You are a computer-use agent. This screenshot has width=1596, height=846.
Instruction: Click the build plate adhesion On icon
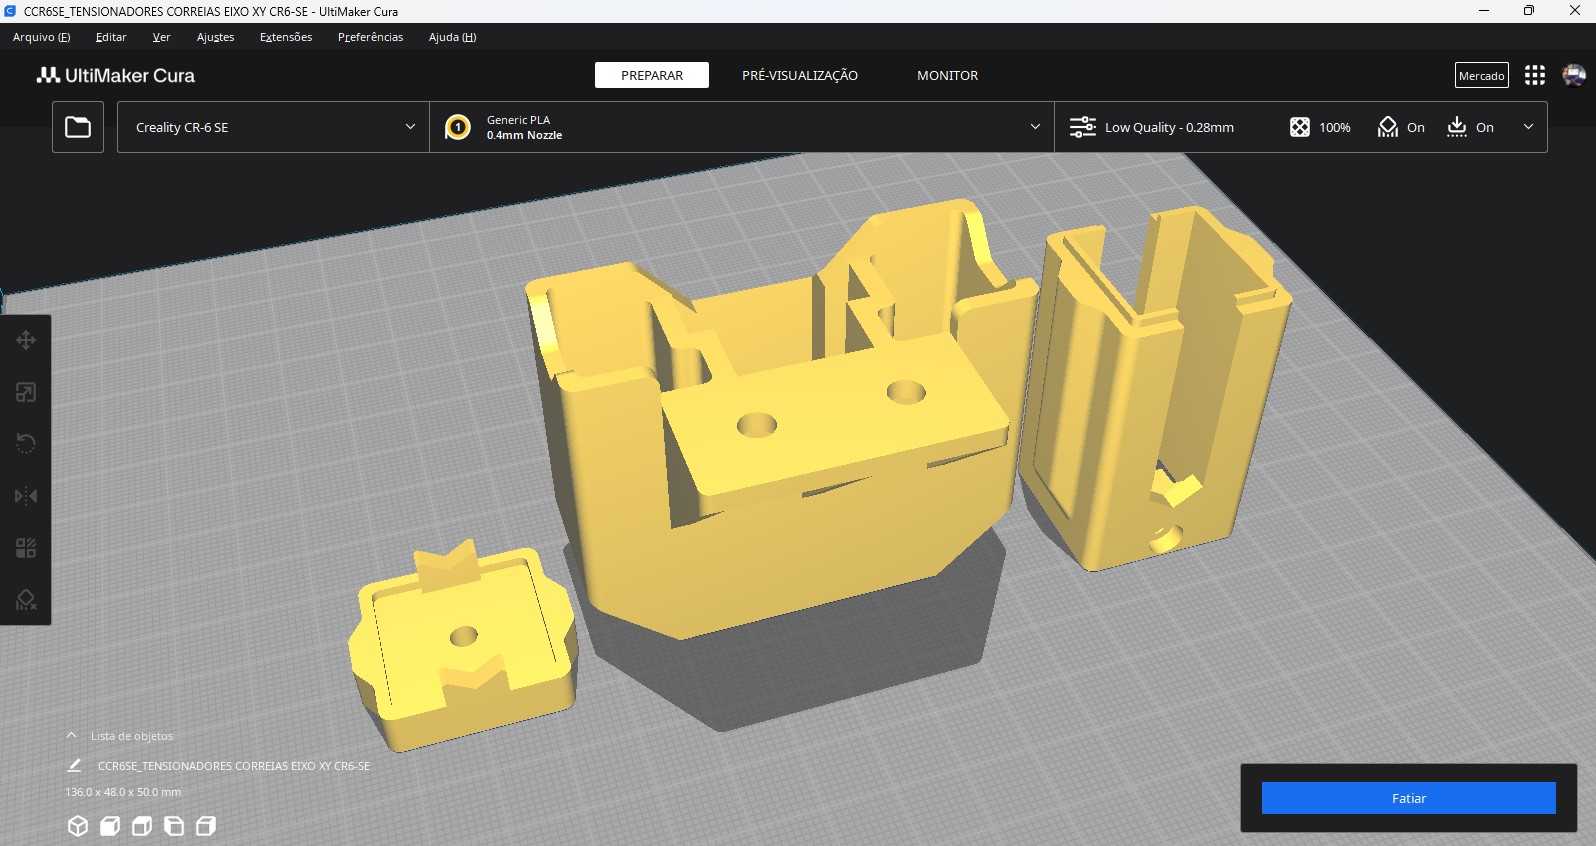1457,127
